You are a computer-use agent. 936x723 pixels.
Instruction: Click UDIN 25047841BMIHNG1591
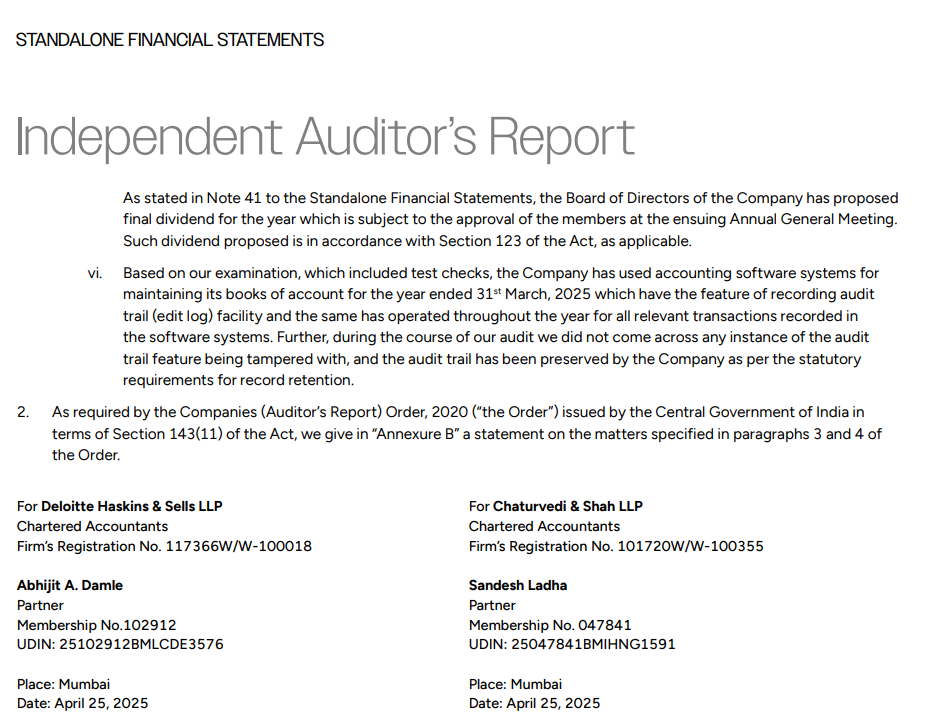[x=592, y=644]
